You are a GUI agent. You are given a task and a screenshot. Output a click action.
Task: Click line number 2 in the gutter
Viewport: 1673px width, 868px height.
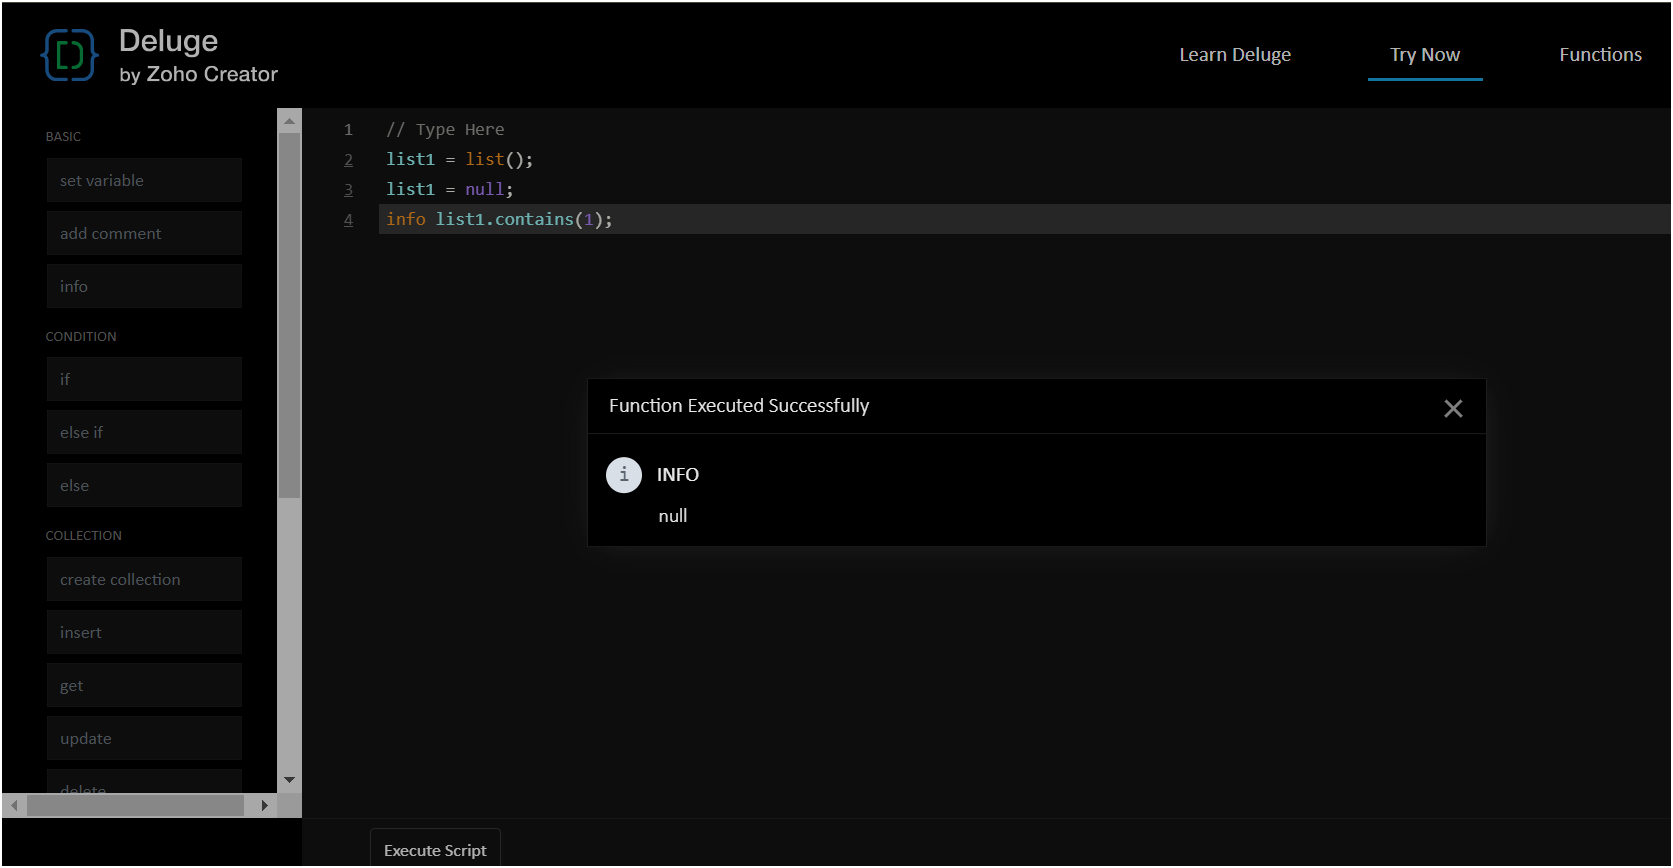pyautogui.click(x=349, y=159)
